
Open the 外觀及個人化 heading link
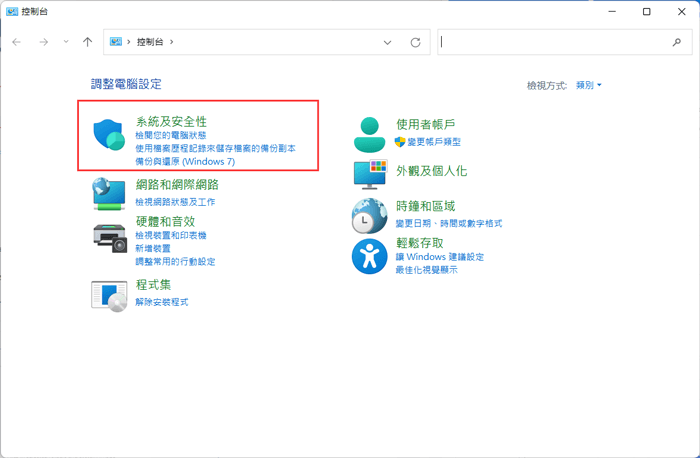click(432, 171)
